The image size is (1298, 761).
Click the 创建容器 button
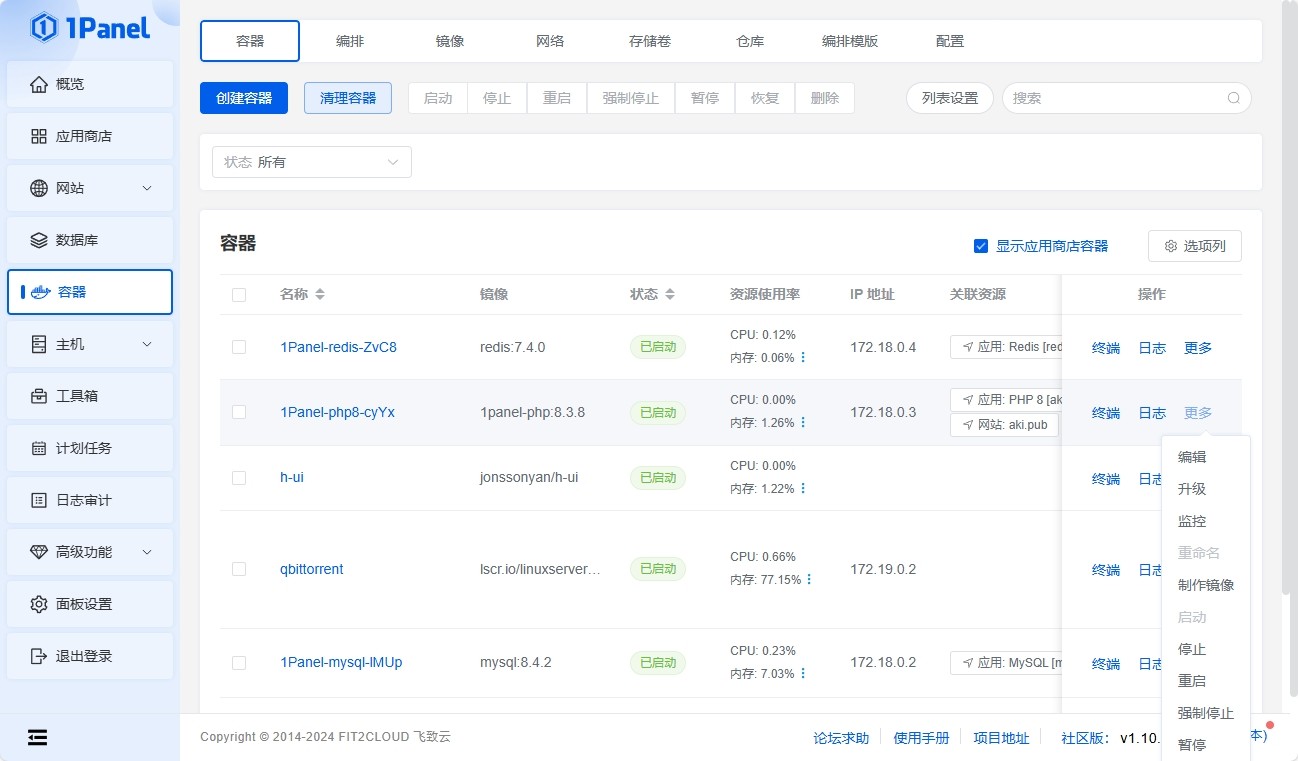(244, 98)
